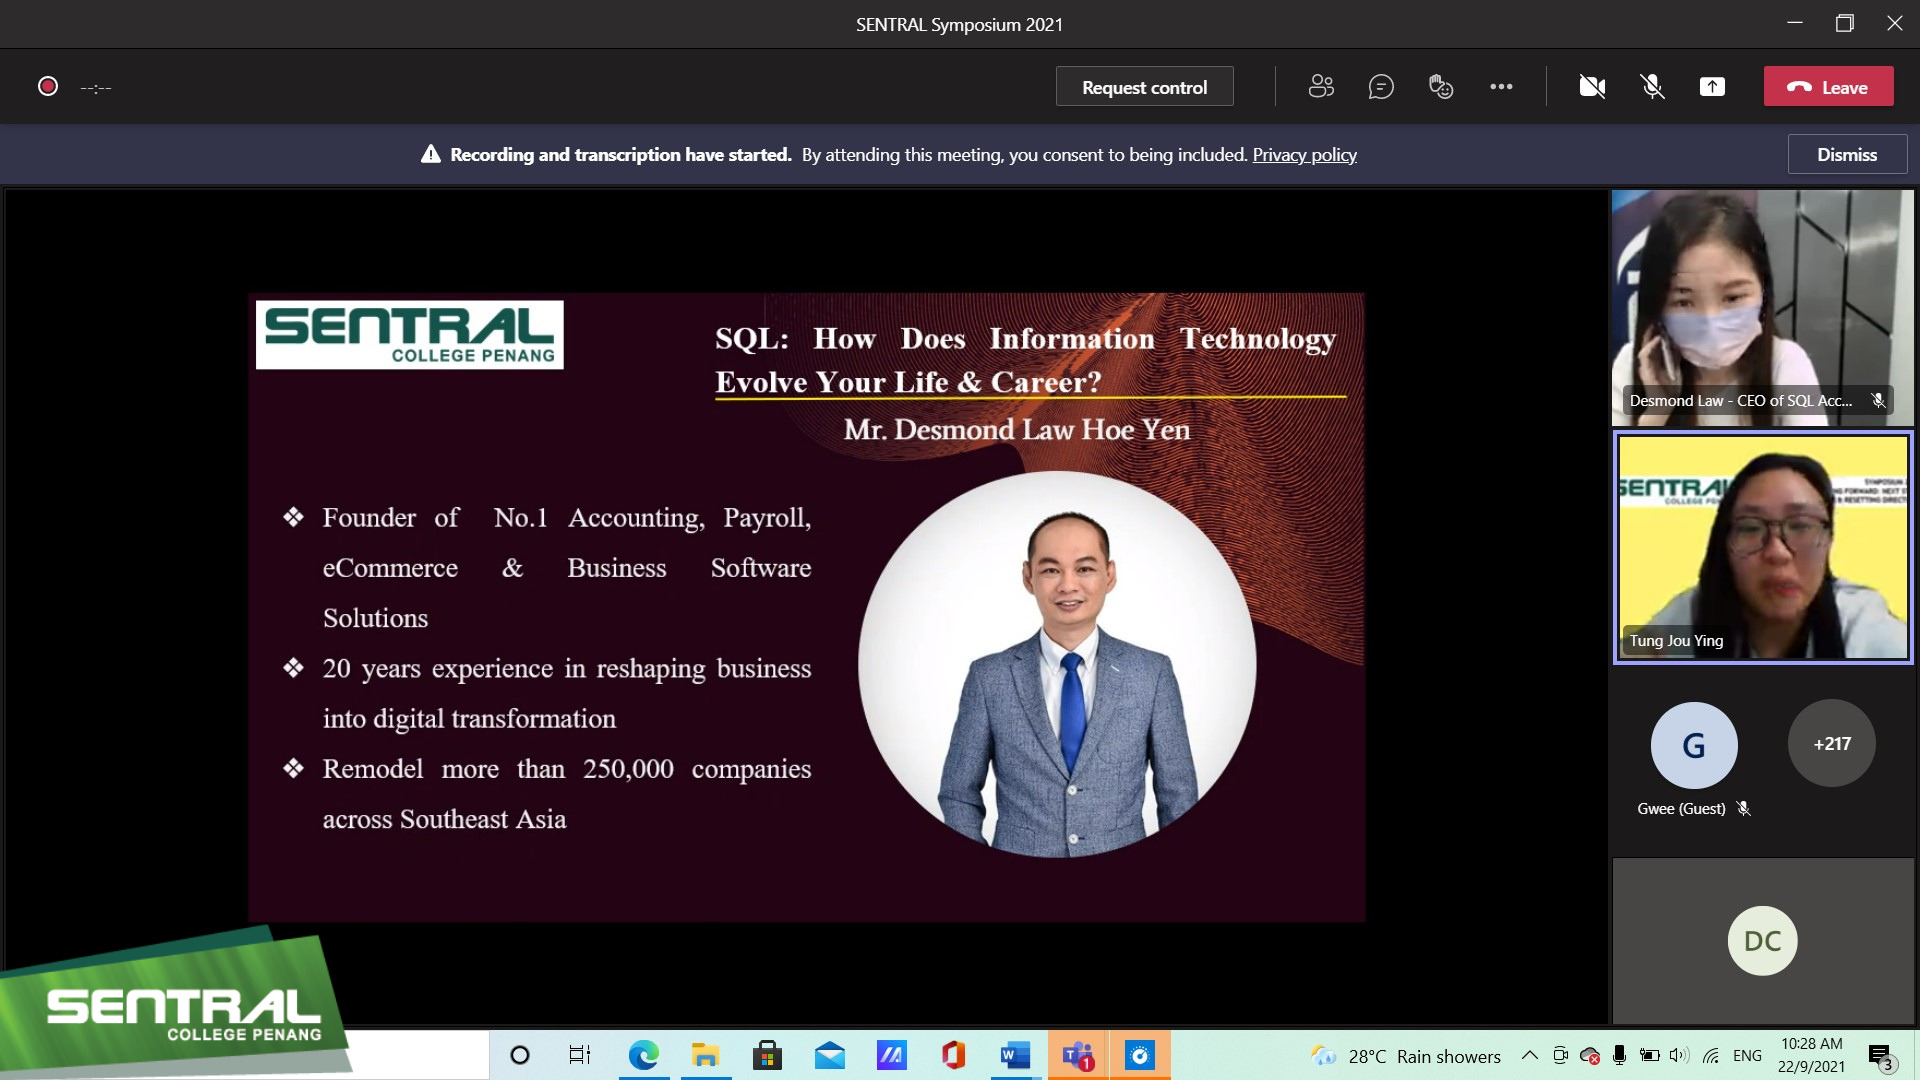The height and width of the screenshot is (1080, 1920).
Task: Share content with the share tray icon
Action: coord(1712,87)
